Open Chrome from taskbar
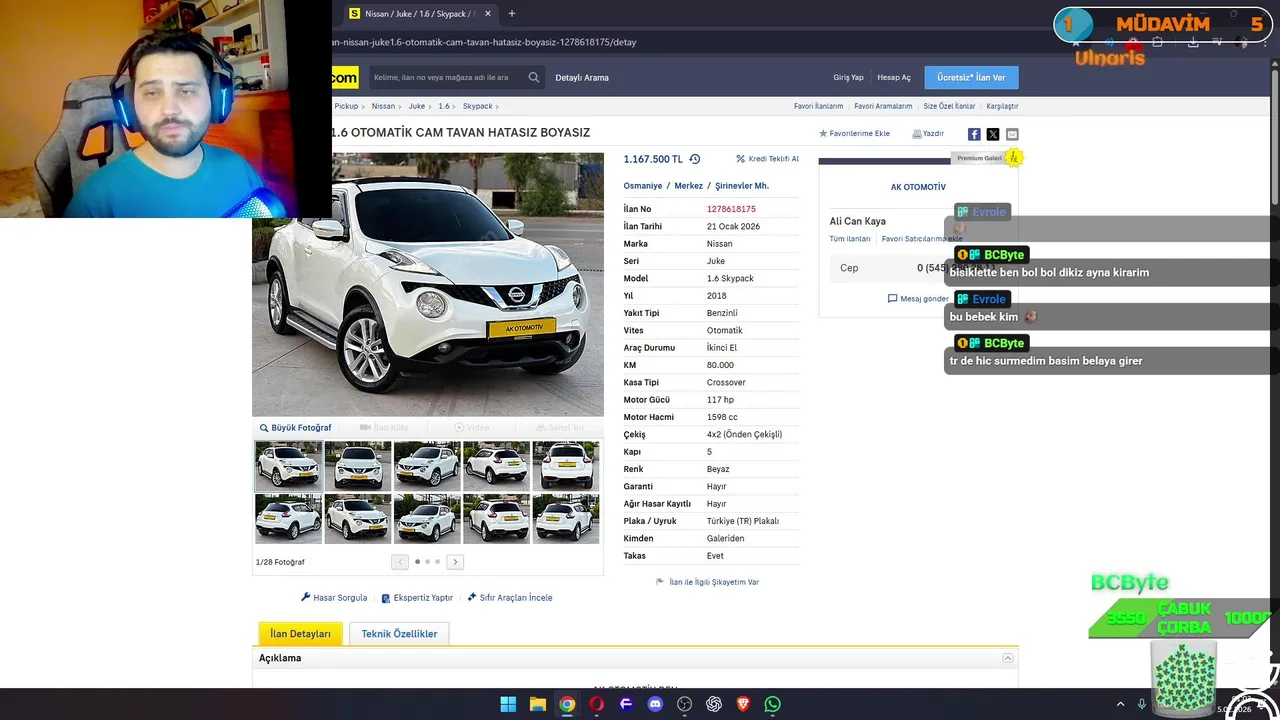1280x720 pixels. click(x=567, y=704)
